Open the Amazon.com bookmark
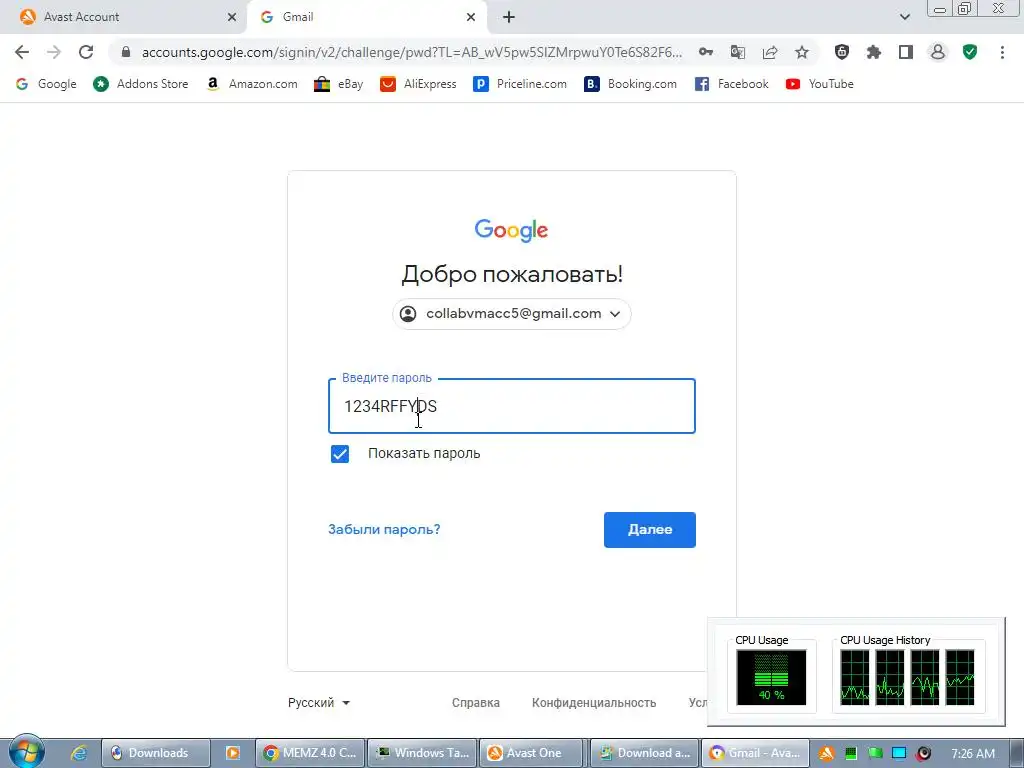 [x=251, y=84]
